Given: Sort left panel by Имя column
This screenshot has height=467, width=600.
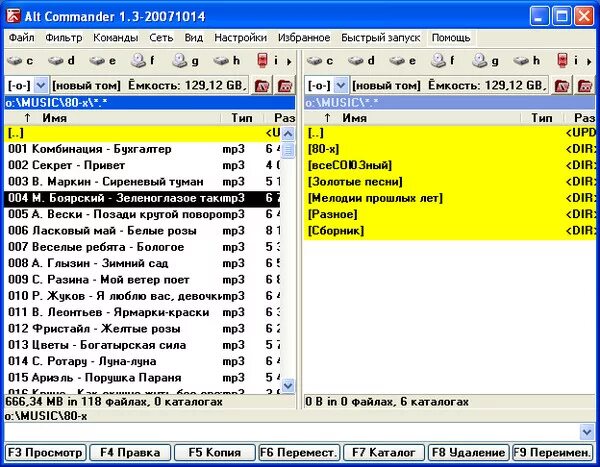Looking at the screenshot, I should click(113, 118).
